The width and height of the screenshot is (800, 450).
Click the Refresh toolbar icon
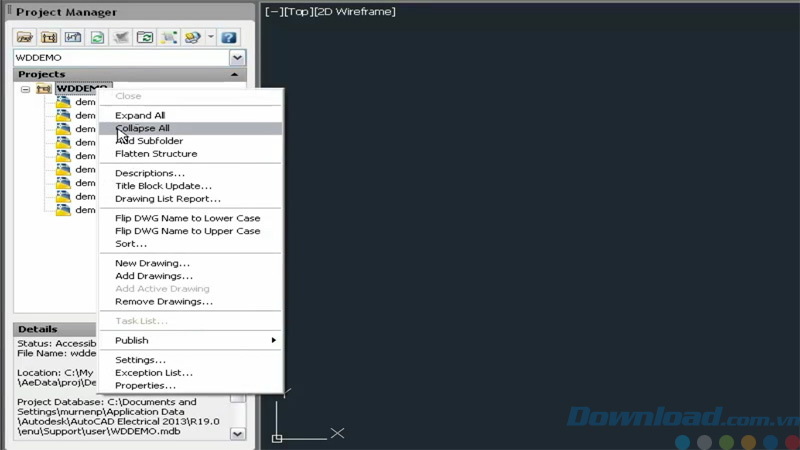pyautogui.click(x=97, y=37)
